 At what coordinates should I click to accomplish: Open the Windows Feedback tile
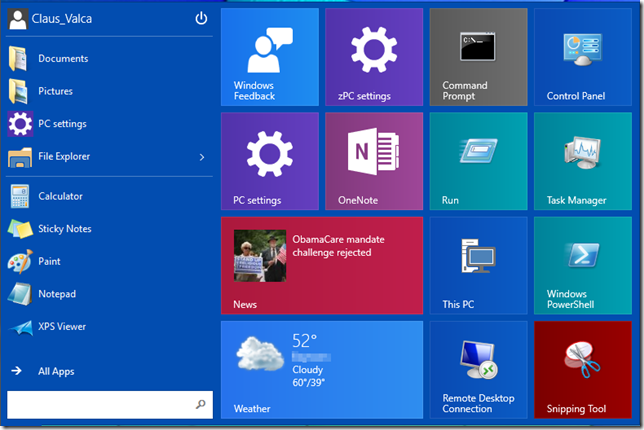(270, 57)
